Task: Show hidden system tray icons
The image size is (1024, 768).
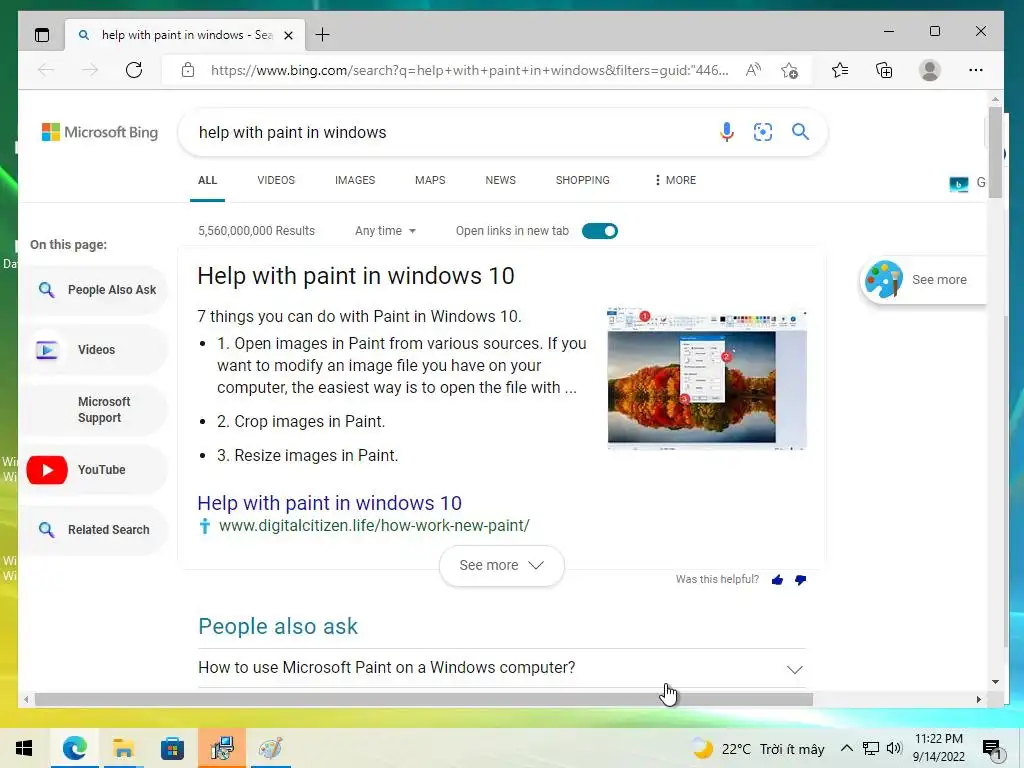Action: [846, 748]
